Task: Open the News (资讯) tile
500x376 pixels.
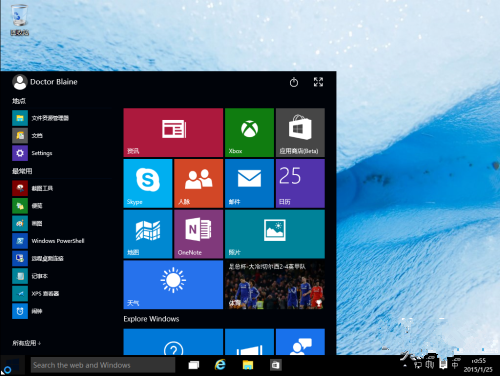Action: (x=173, y=132)
